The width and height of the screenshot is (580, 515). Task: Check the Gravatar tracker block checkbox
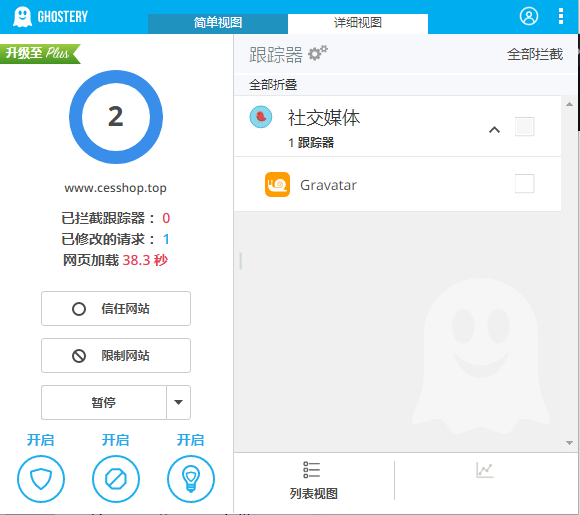(x=524, y=184)
